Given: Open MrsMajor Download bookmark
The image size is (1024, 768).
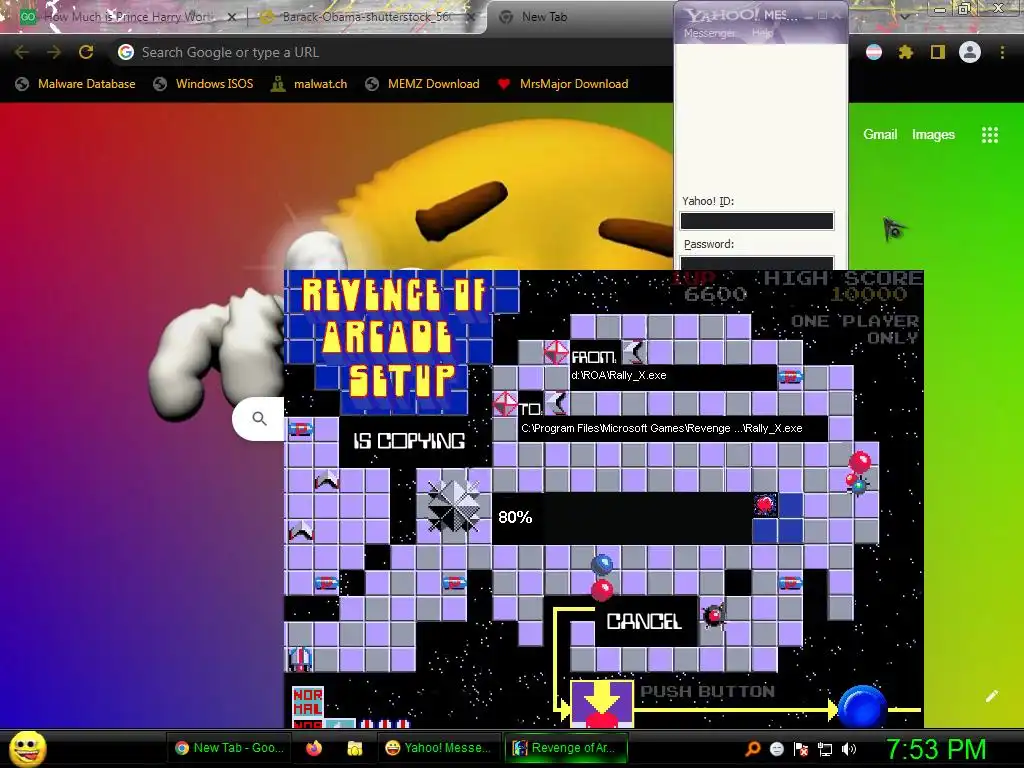Looking at the screenshot, I should tap(563, 84).
